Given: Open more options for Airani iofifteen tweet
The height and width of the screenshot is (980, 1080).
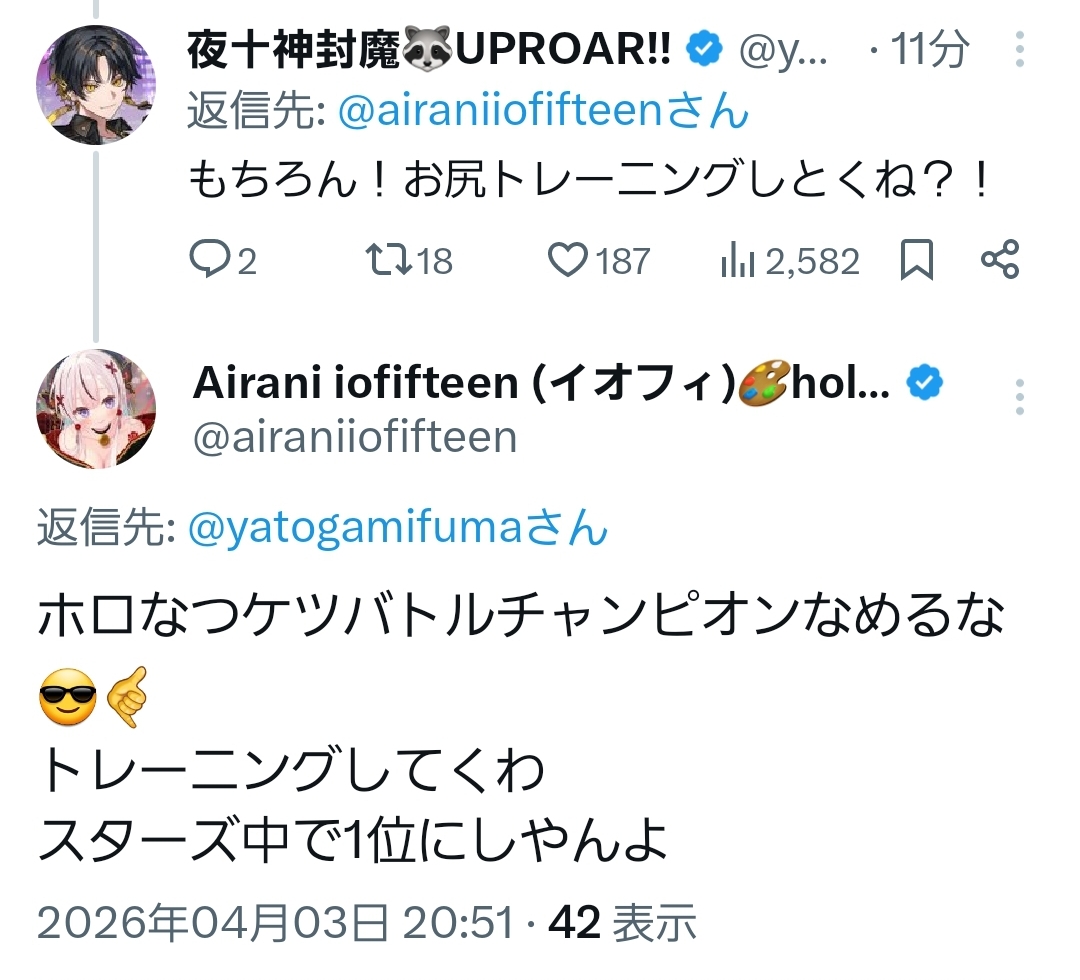Looking at the screenshot, I should (1019, 397).
